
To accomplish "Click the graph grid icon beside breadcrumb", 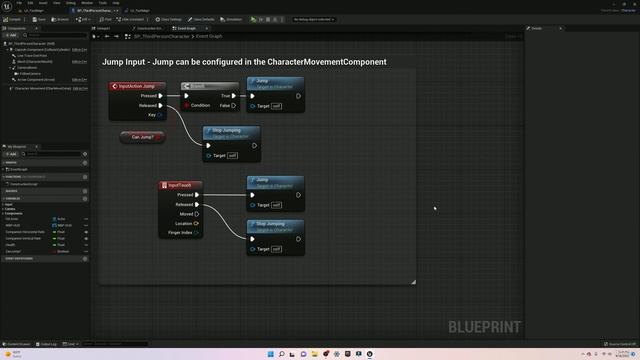I will pos(128,36).
